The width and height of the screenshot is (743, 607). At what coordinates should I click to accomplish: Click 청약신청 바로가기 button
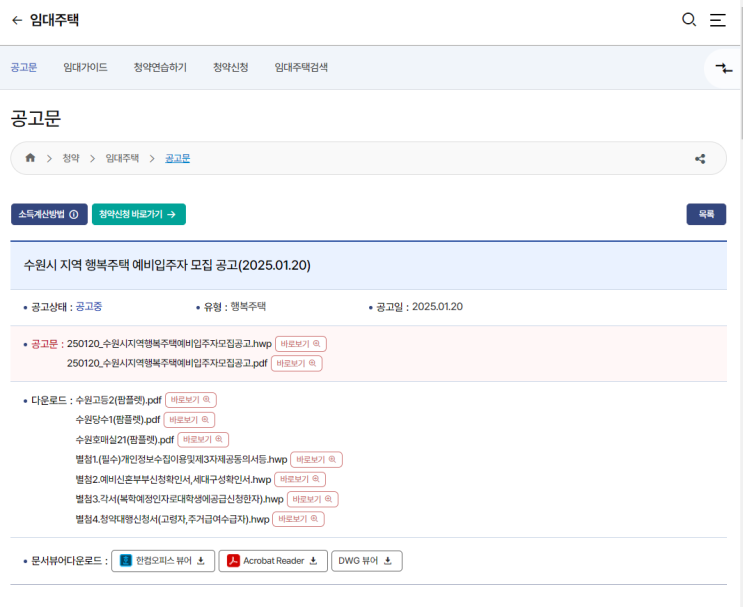tap(139, 214)
